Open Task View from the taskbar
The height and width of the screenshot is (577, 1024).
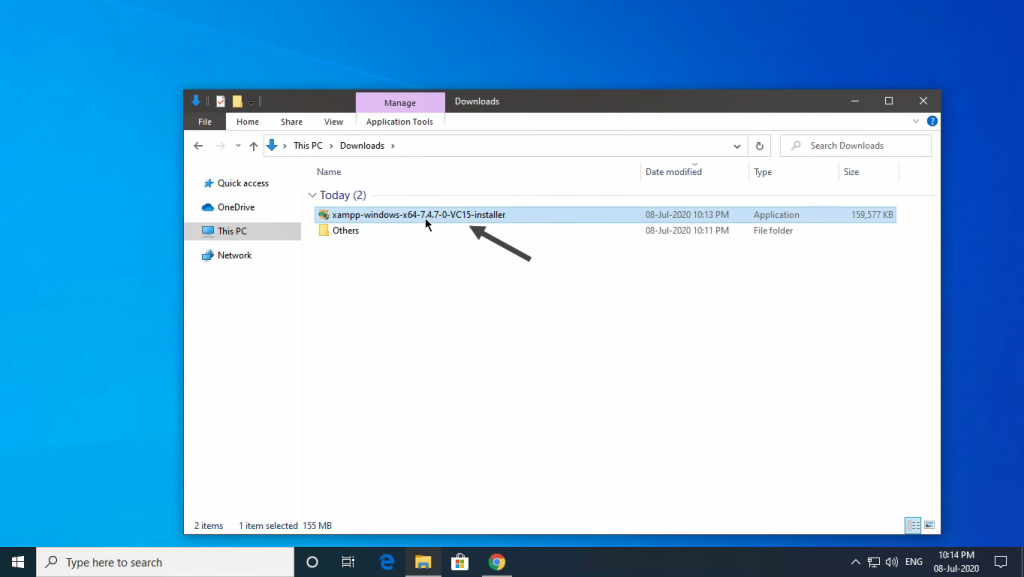[348, 562]
